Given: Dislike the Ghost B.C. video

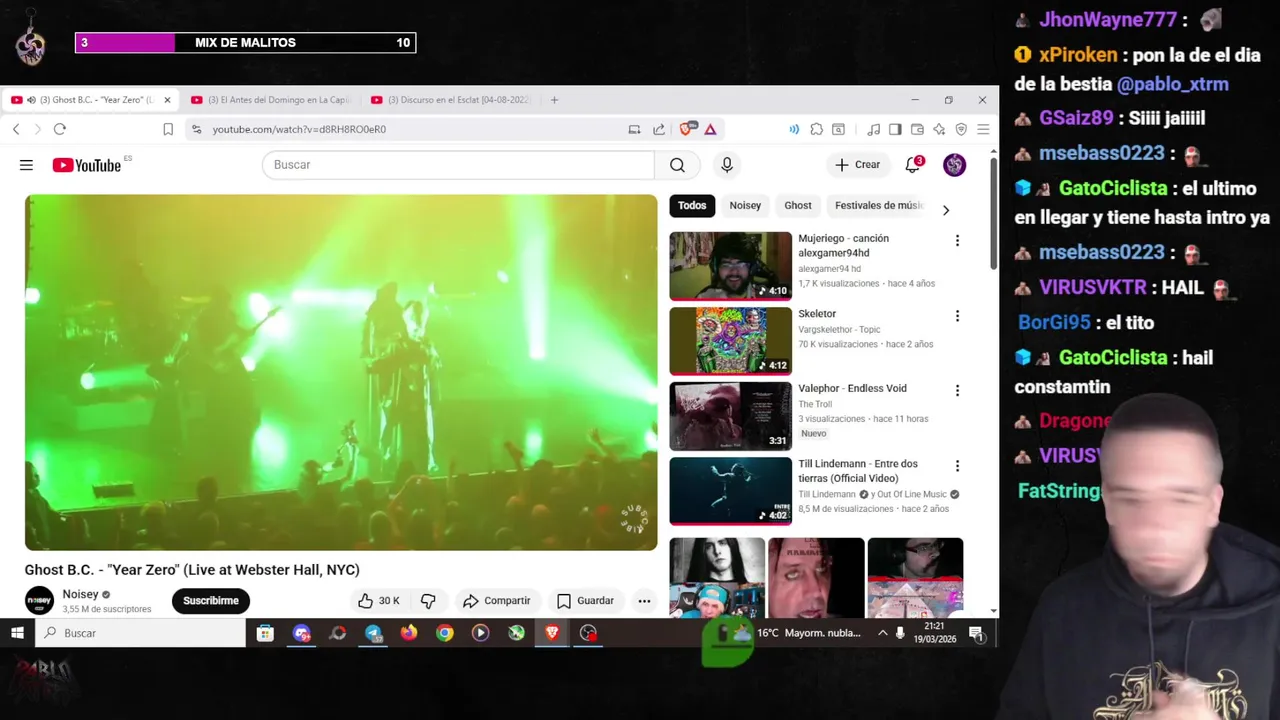Looking at the screenshot, I should [x=428, y=601].
